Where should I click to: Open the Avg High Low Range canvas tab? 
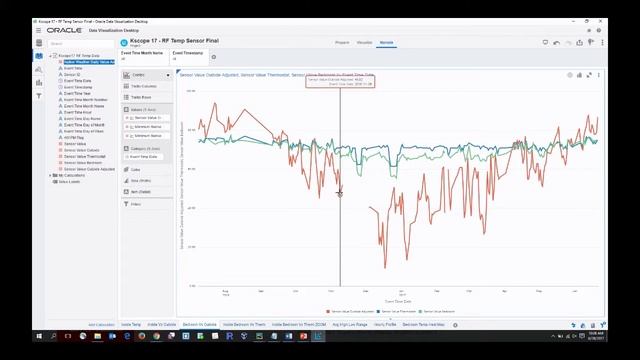click(x=350, y=324)
